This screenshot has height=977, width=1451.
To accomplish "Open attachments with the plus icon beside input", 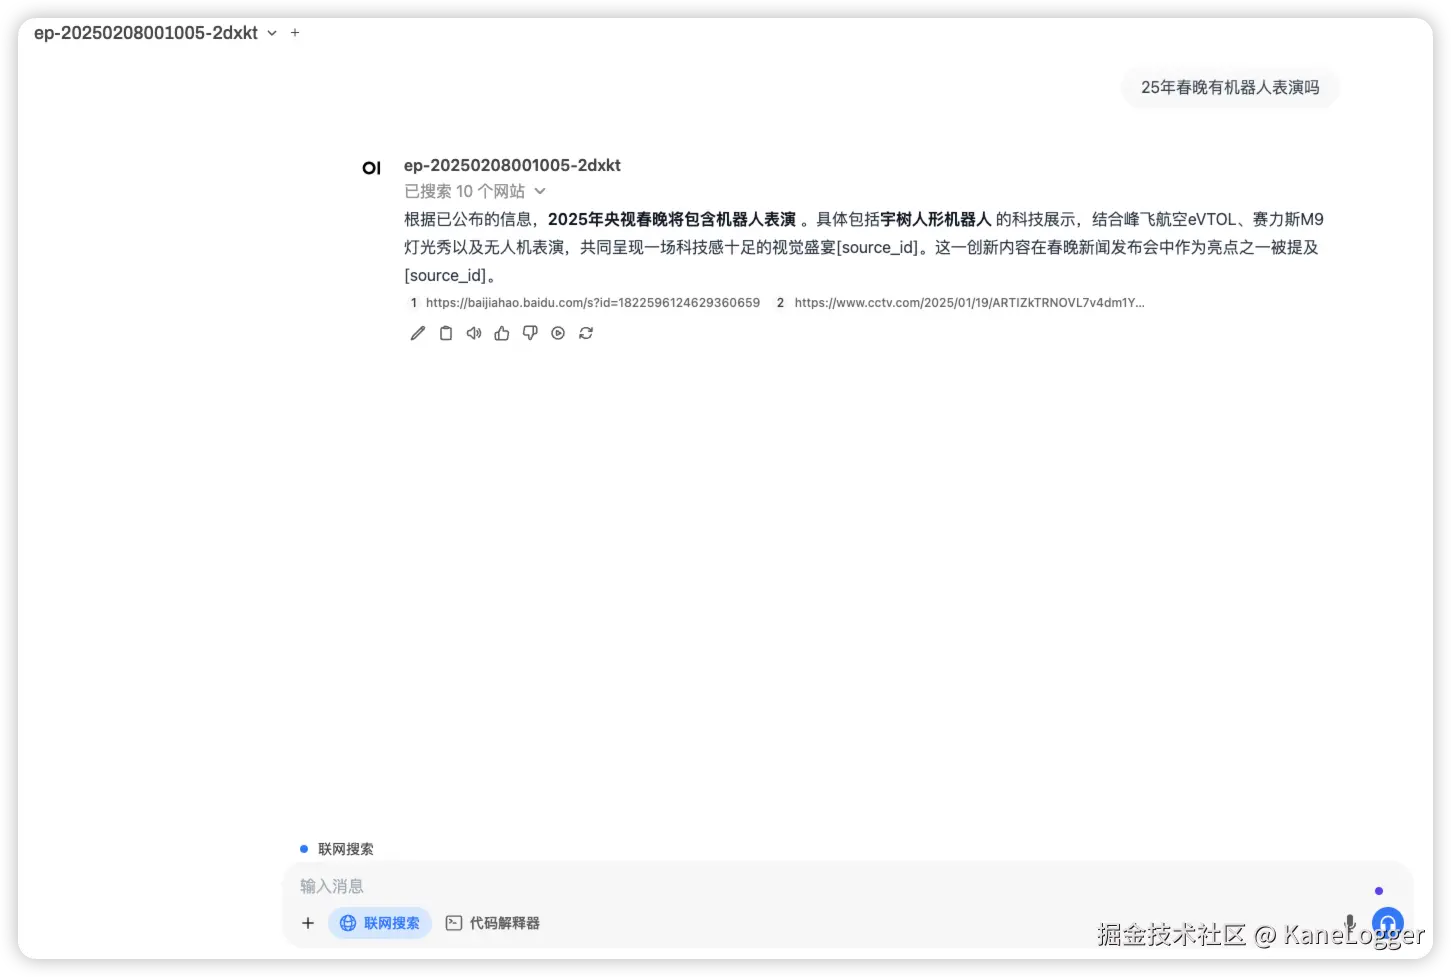I will pos(308,922).
